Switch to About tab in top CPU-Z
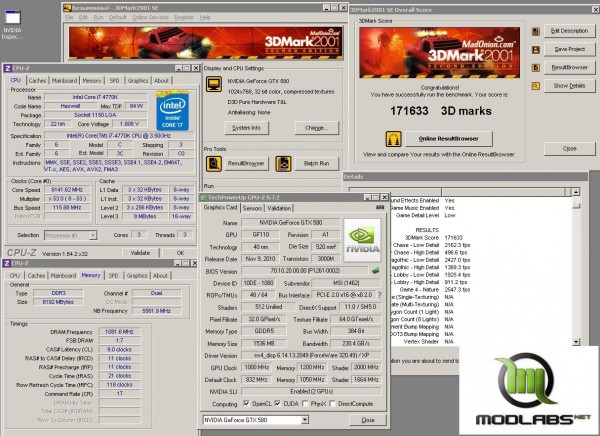Screen dimensions: 600x436 pos(161,80)
